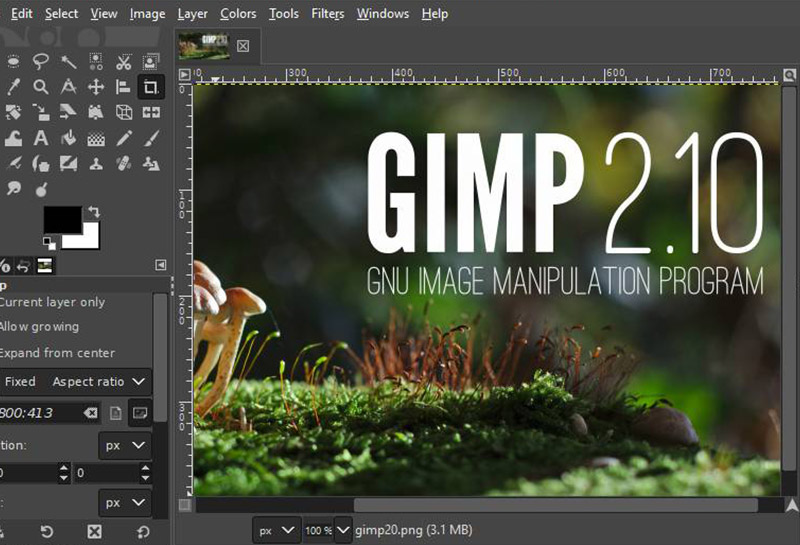Open the Image menu
The height and width of the screenshot is (545, 800).
147,14
